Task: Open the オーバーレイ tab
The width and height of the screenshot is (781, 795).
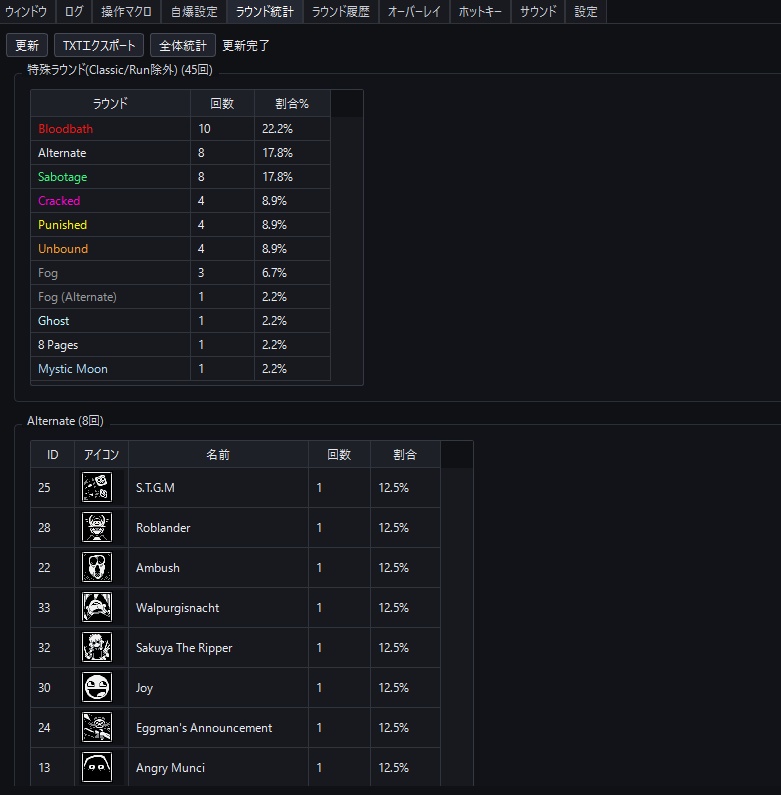Action: coord(414,12)
